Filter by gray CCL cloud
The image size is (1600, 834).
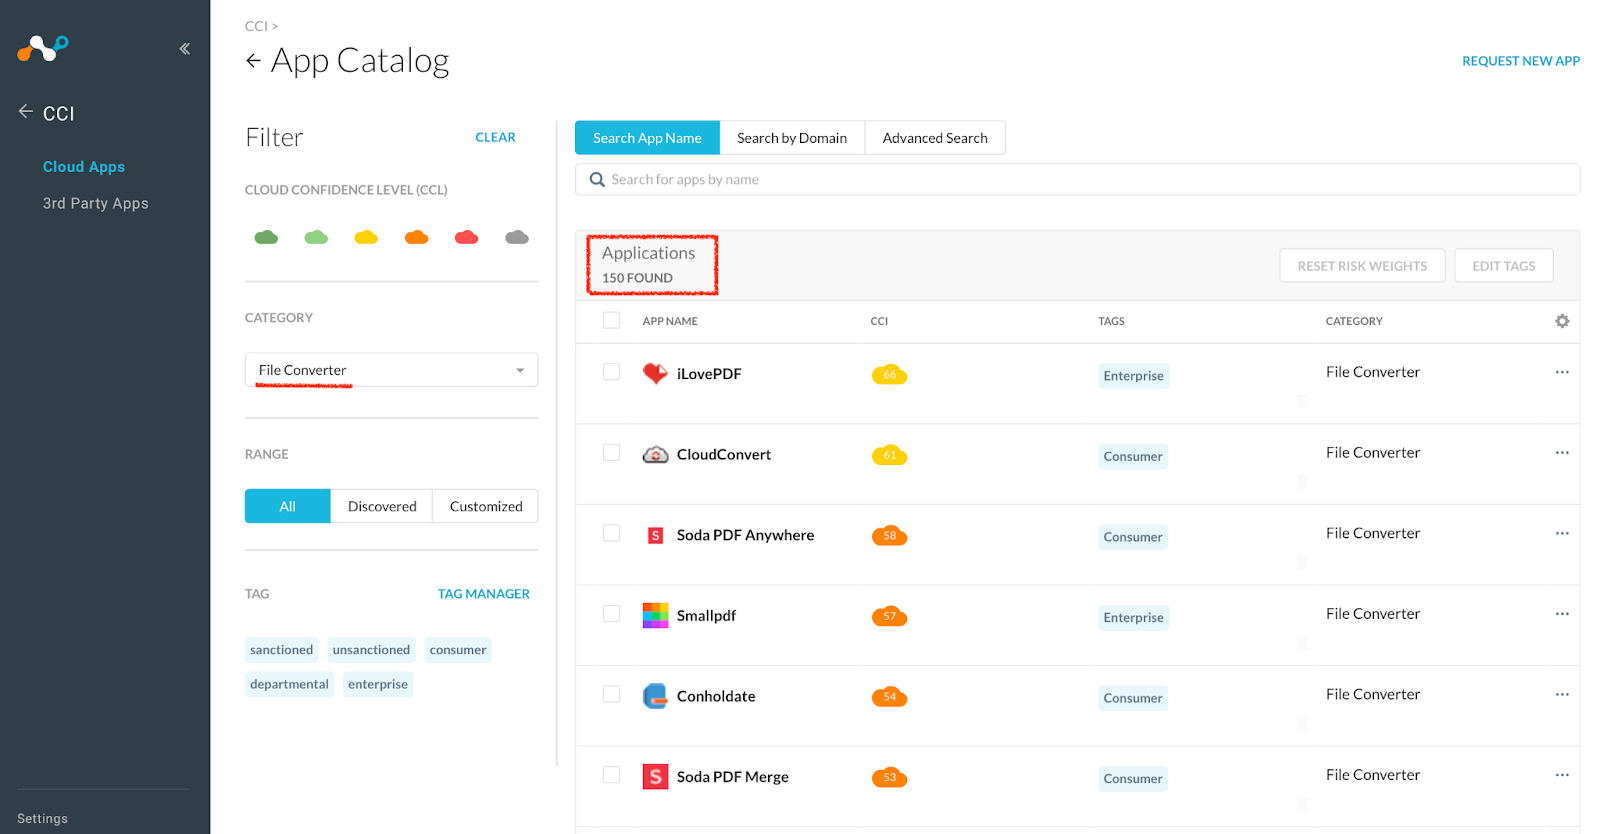coord(517,237)
